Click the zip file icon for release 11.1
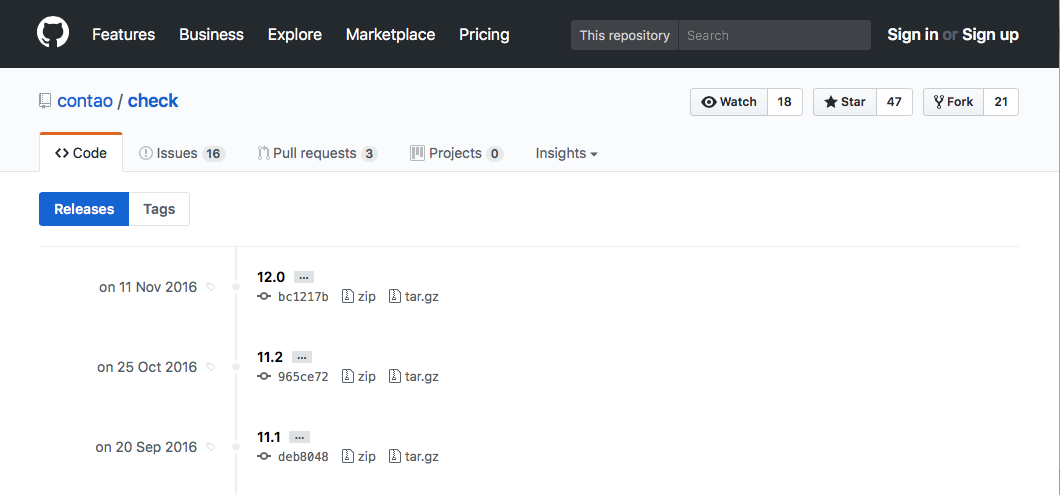The image size is (1060, 495). click(347, 456)
